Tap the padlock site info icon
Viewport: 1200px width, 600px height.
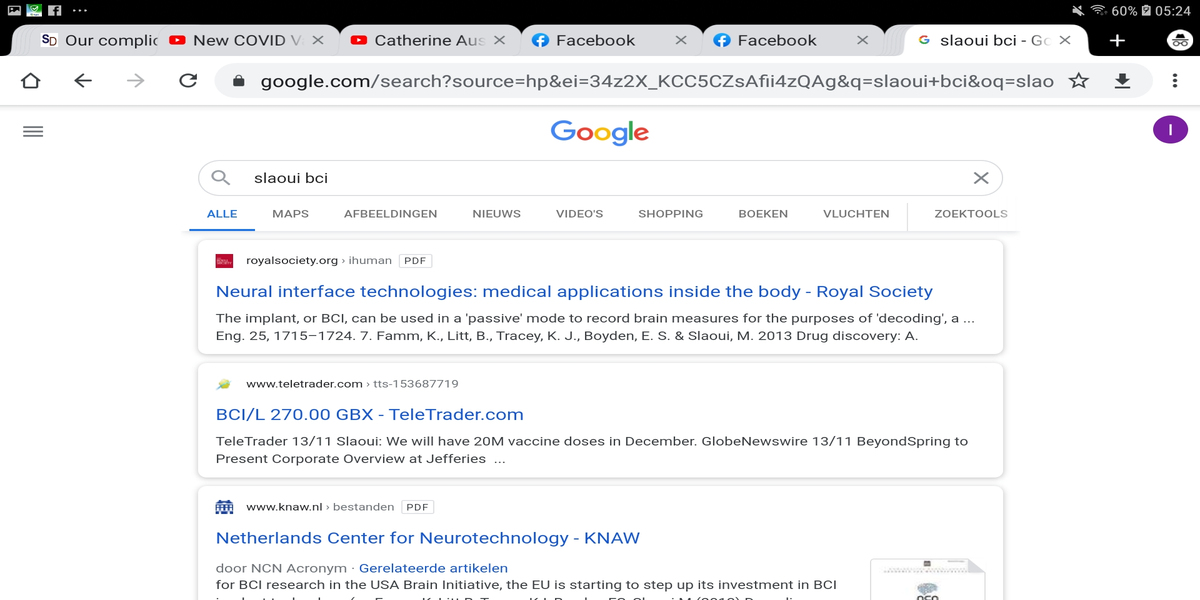click(238, 81)
